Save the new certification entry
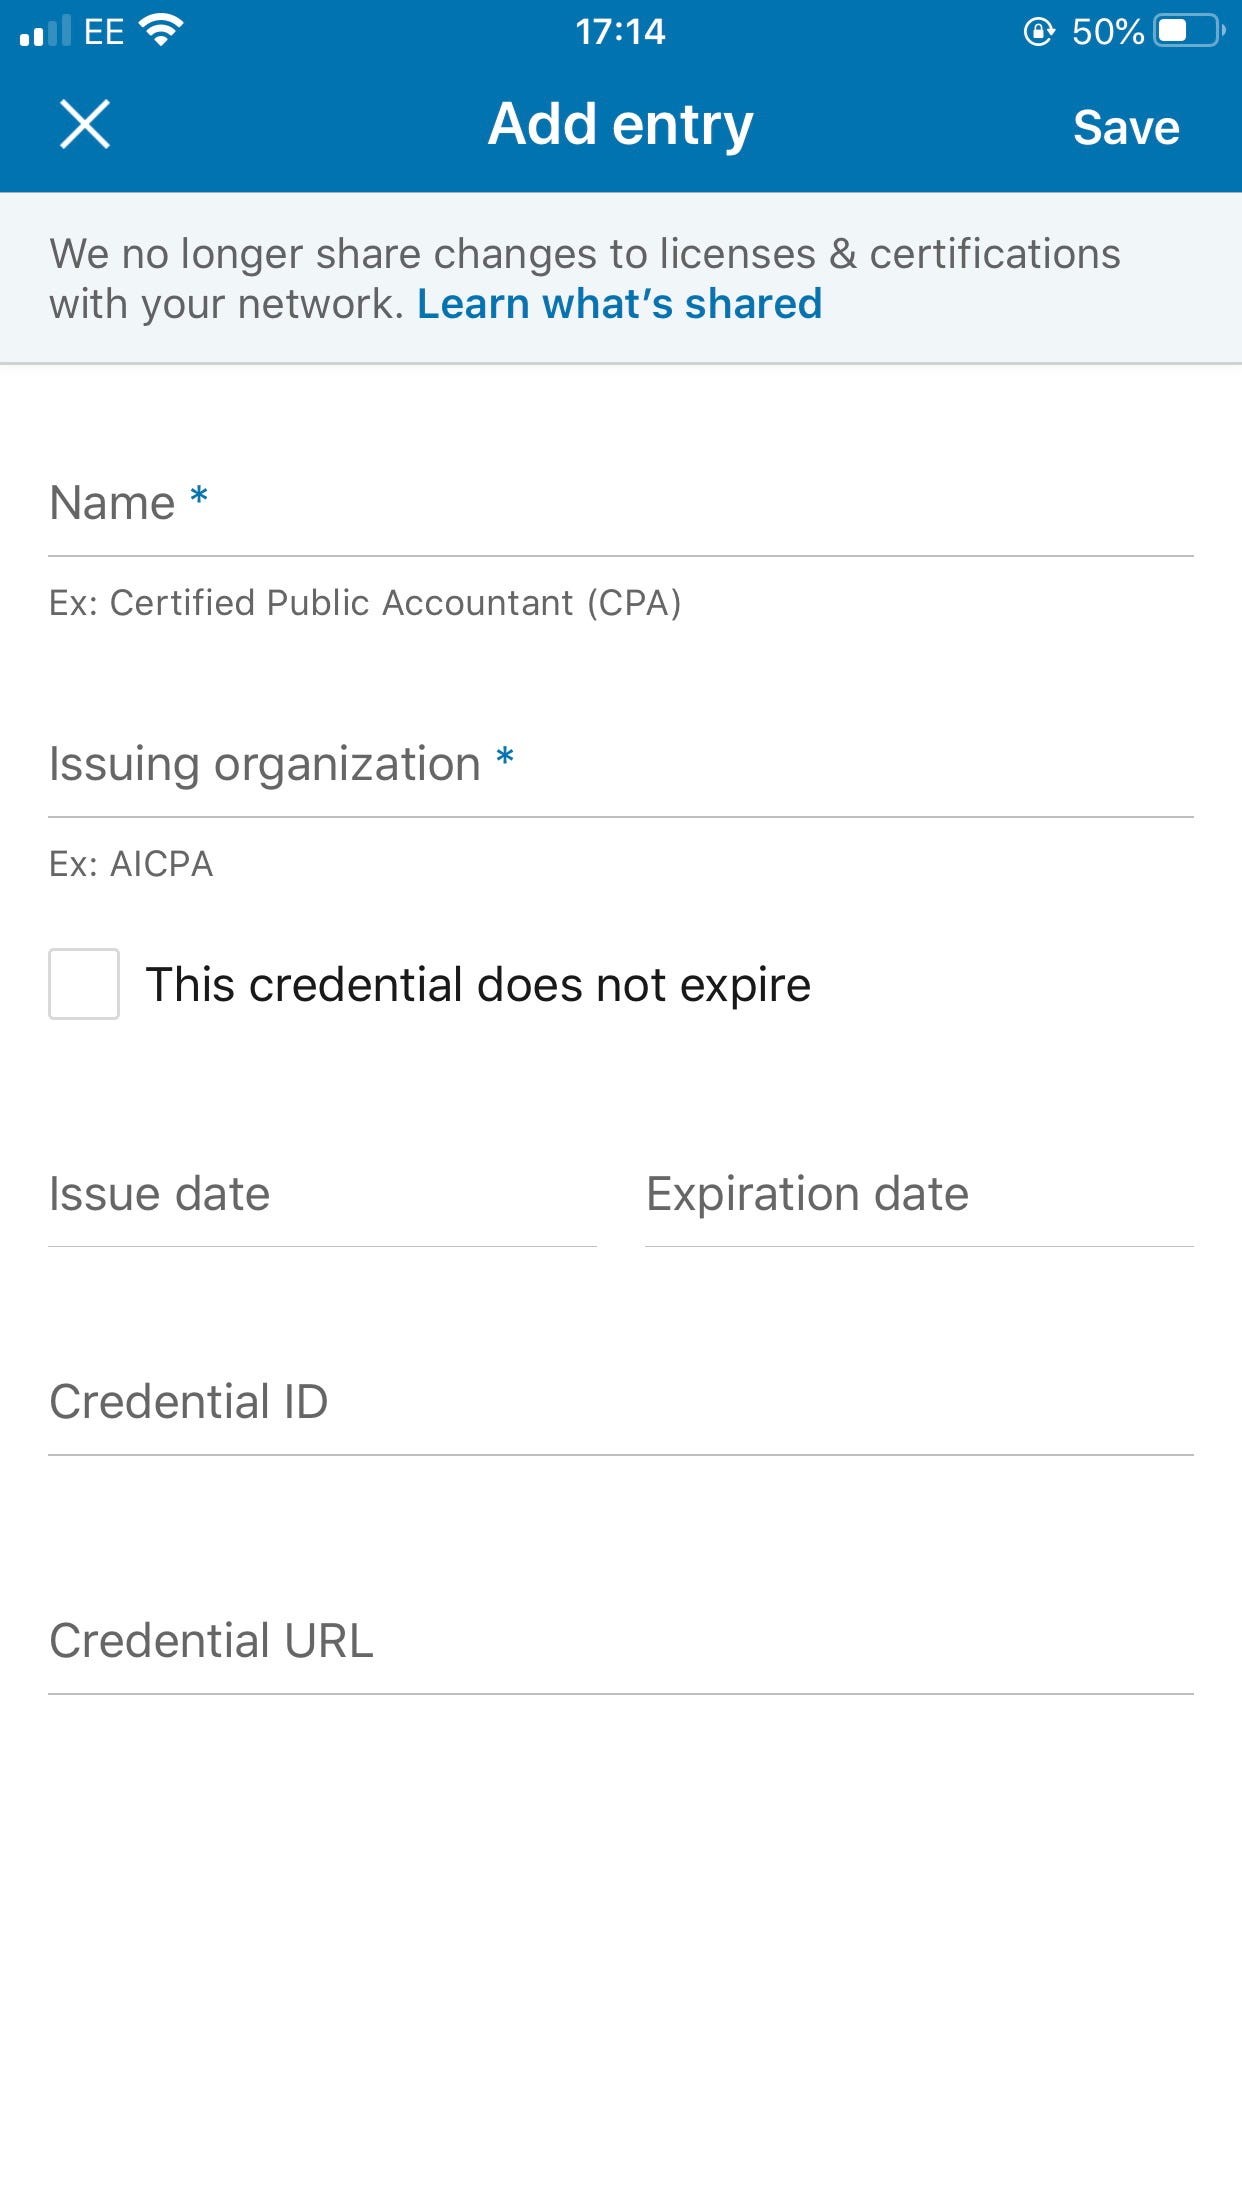The height and width of the screenshot is (2208, 1242). (1126, 127)
